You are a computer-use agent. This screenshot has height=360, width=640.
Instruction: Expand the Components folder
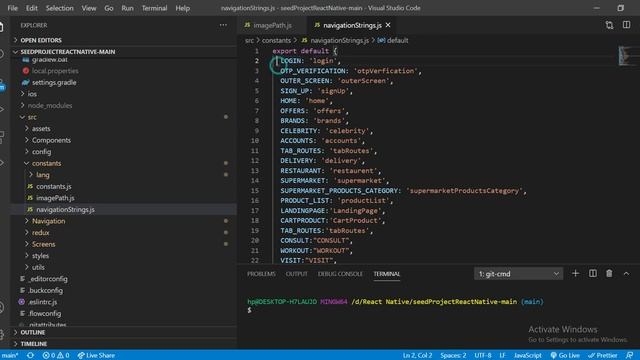pos(51,140)
